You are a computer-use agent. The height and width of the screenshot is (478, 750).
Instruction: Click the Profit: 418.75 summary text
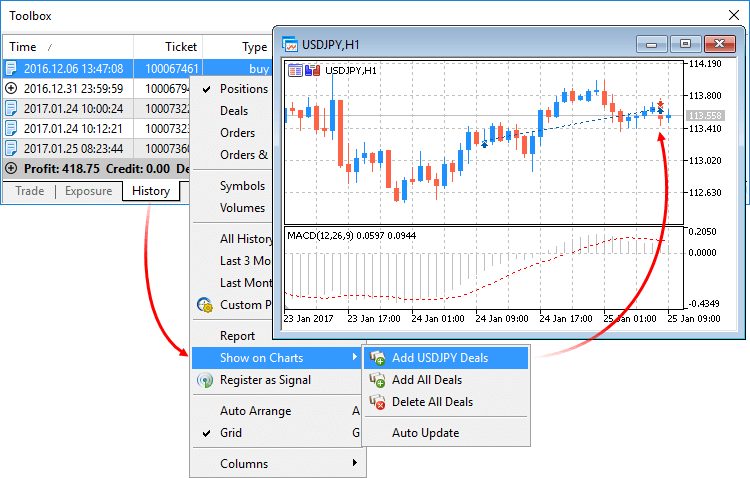[62, 169]
